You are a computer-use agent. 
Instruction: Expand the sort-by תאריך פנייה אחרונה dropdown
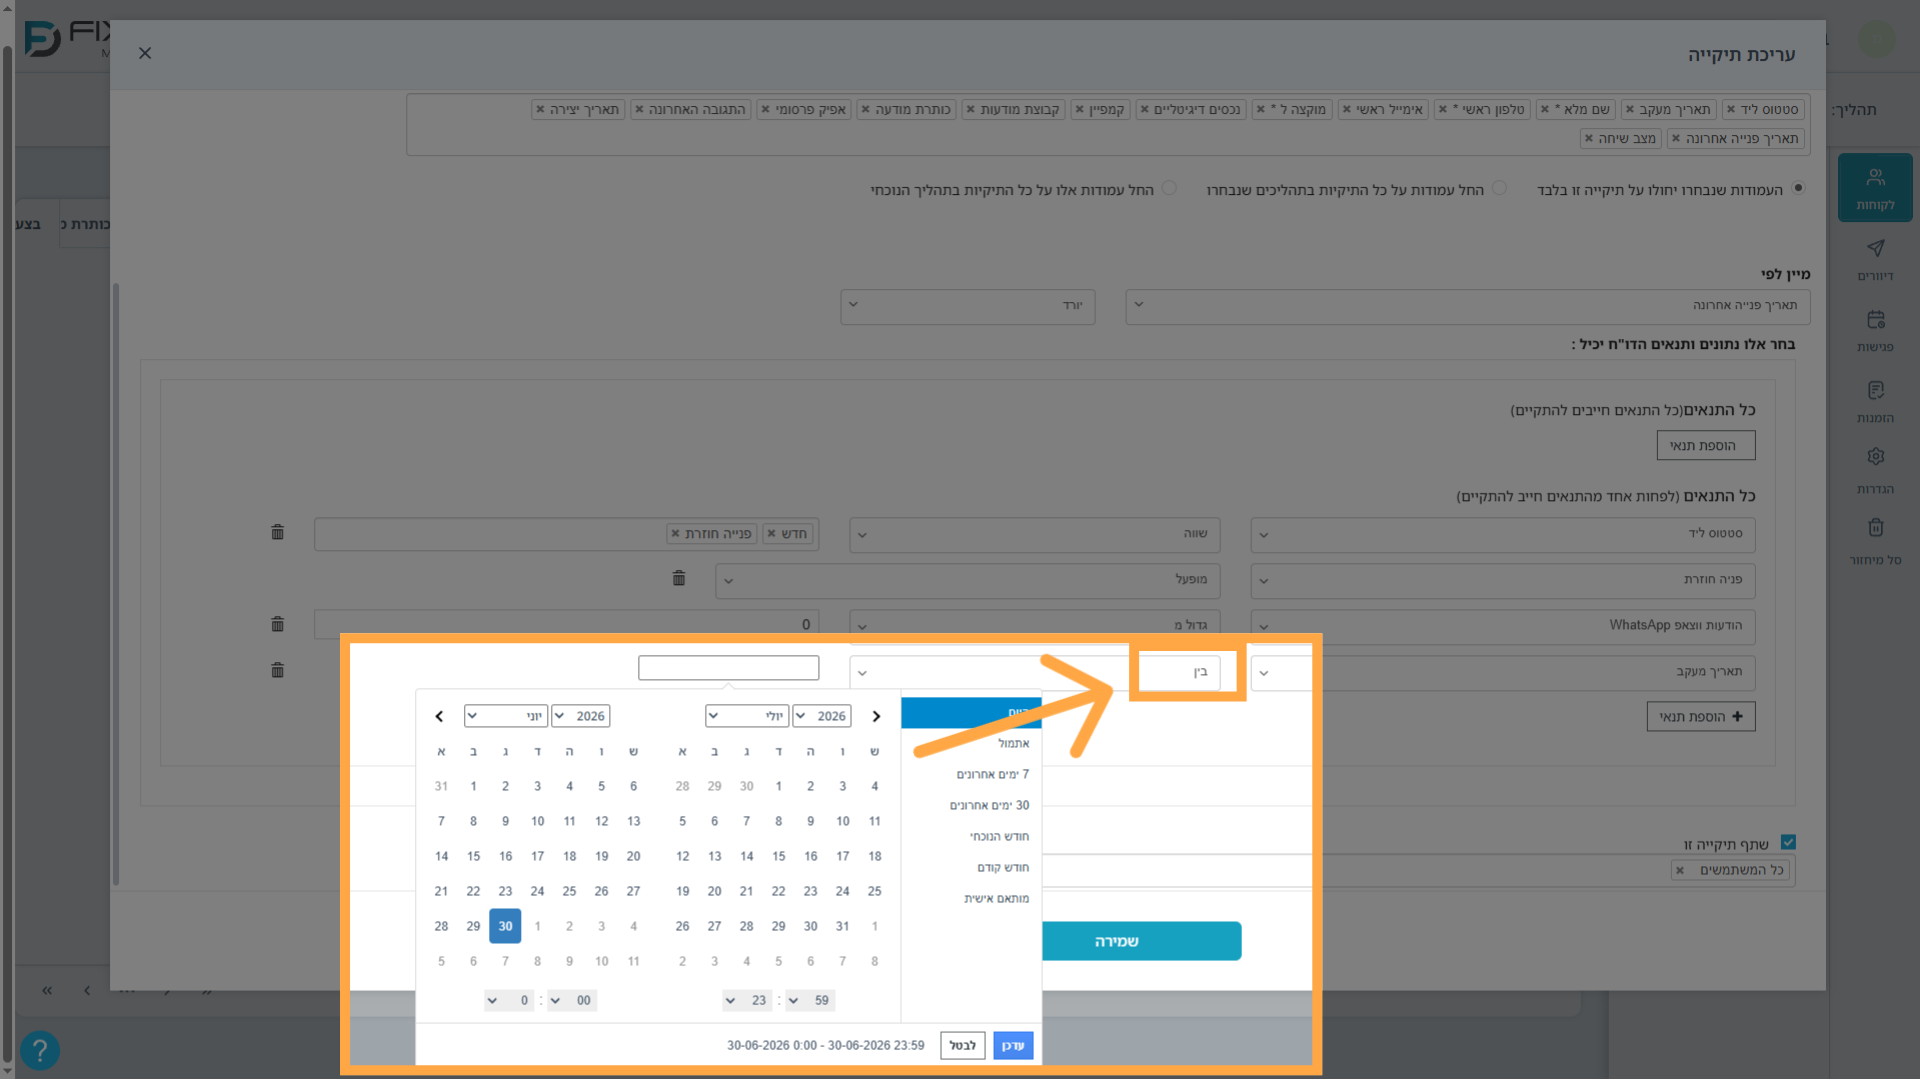coord(1467,305)
